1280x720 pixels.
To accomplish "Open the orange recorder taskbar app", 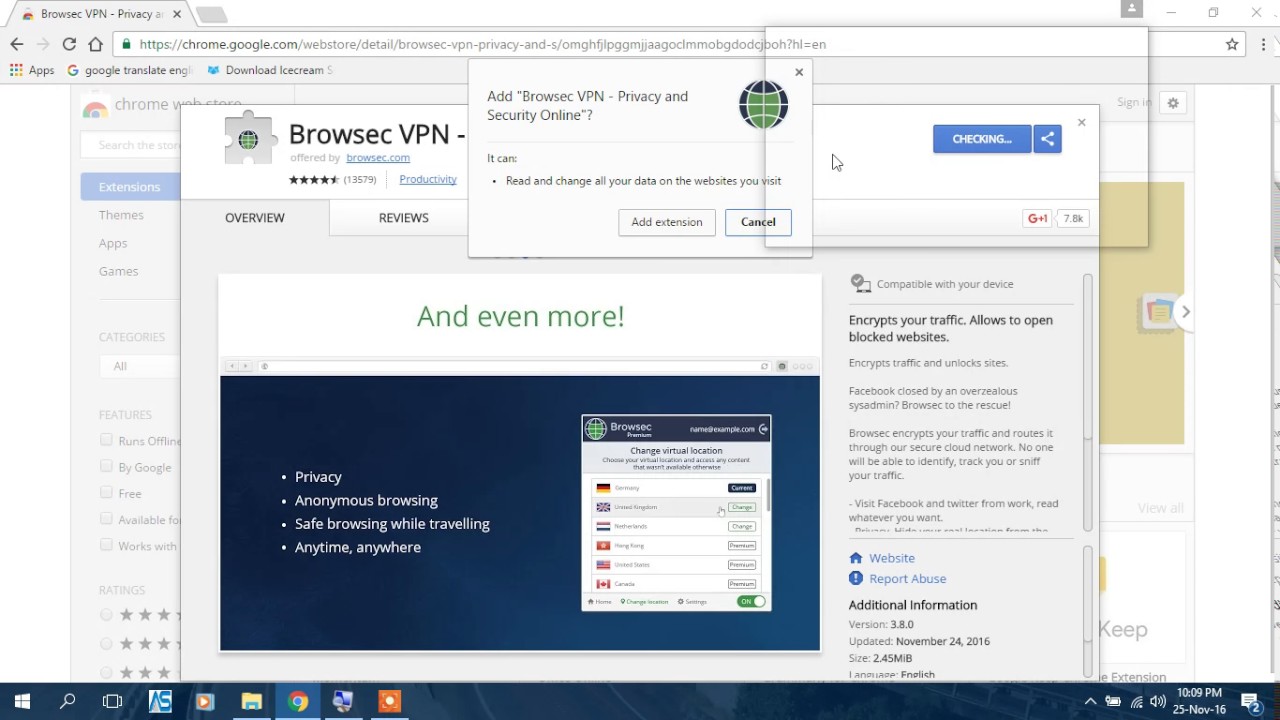I will point(390,701).
